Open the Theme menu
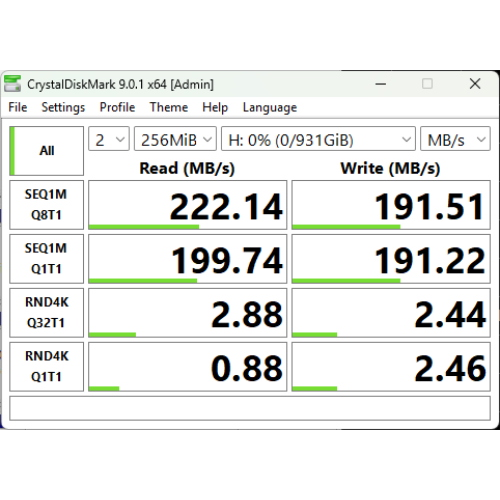The image size is (500, 500). (x=169, y=107)
